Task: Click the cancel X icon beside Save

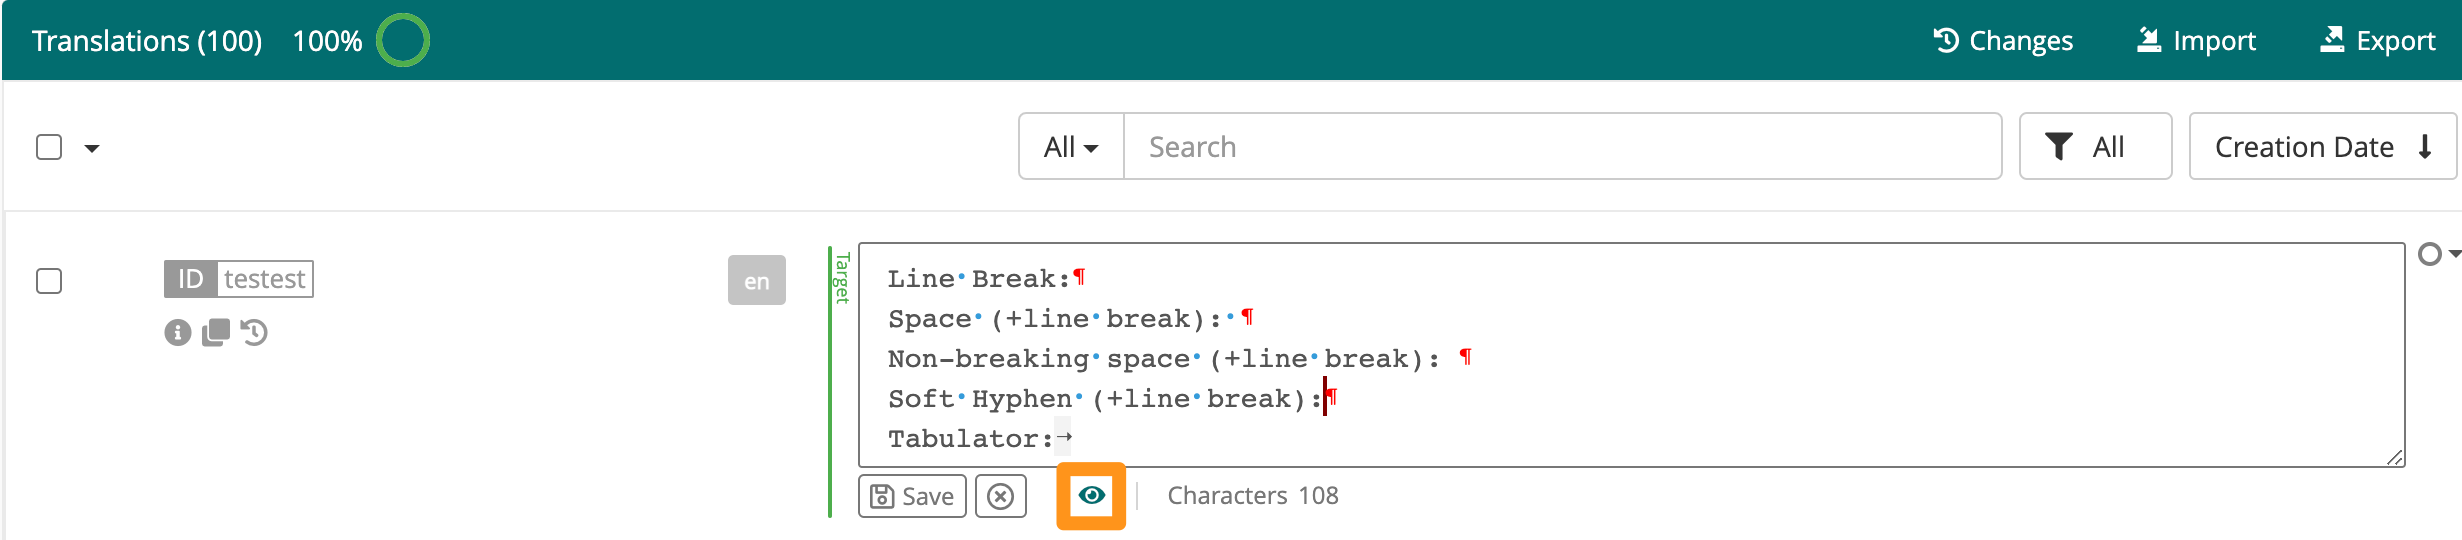Action: click(1001, 496)
